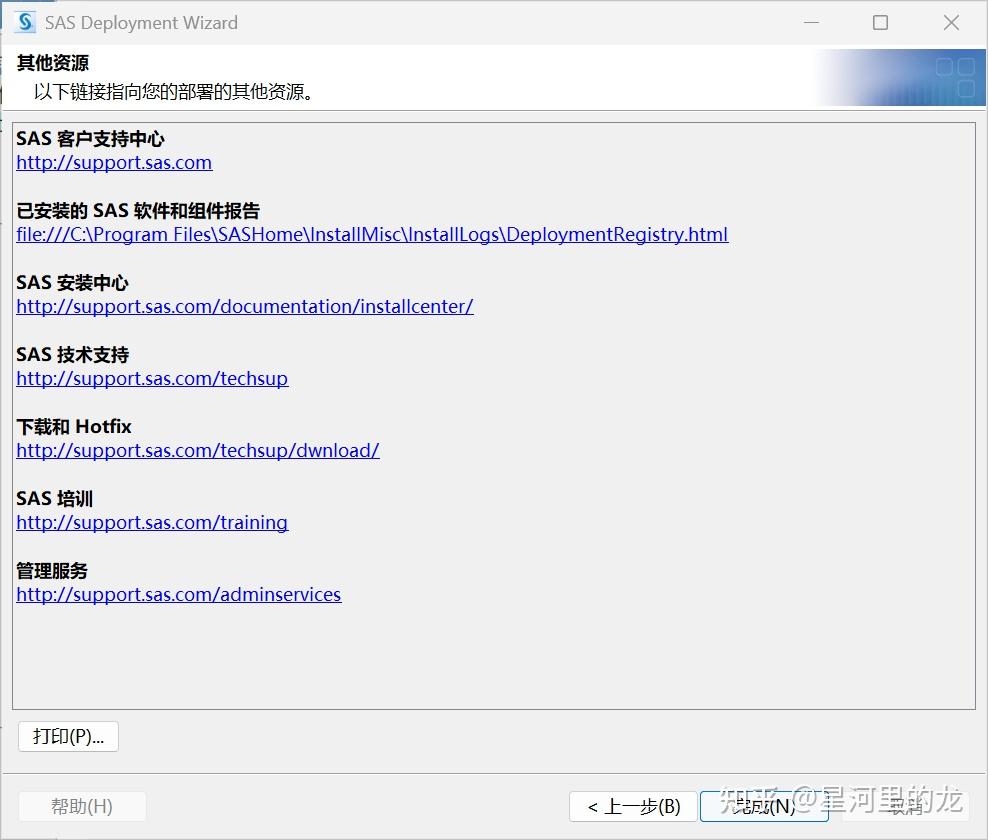Click the 下载和 Hotfix heading text

click(73, 426)
